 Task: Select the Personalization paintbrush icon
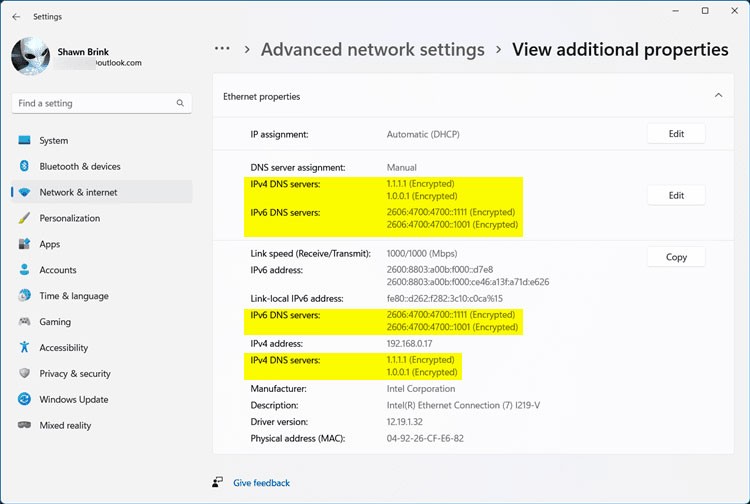24,218
